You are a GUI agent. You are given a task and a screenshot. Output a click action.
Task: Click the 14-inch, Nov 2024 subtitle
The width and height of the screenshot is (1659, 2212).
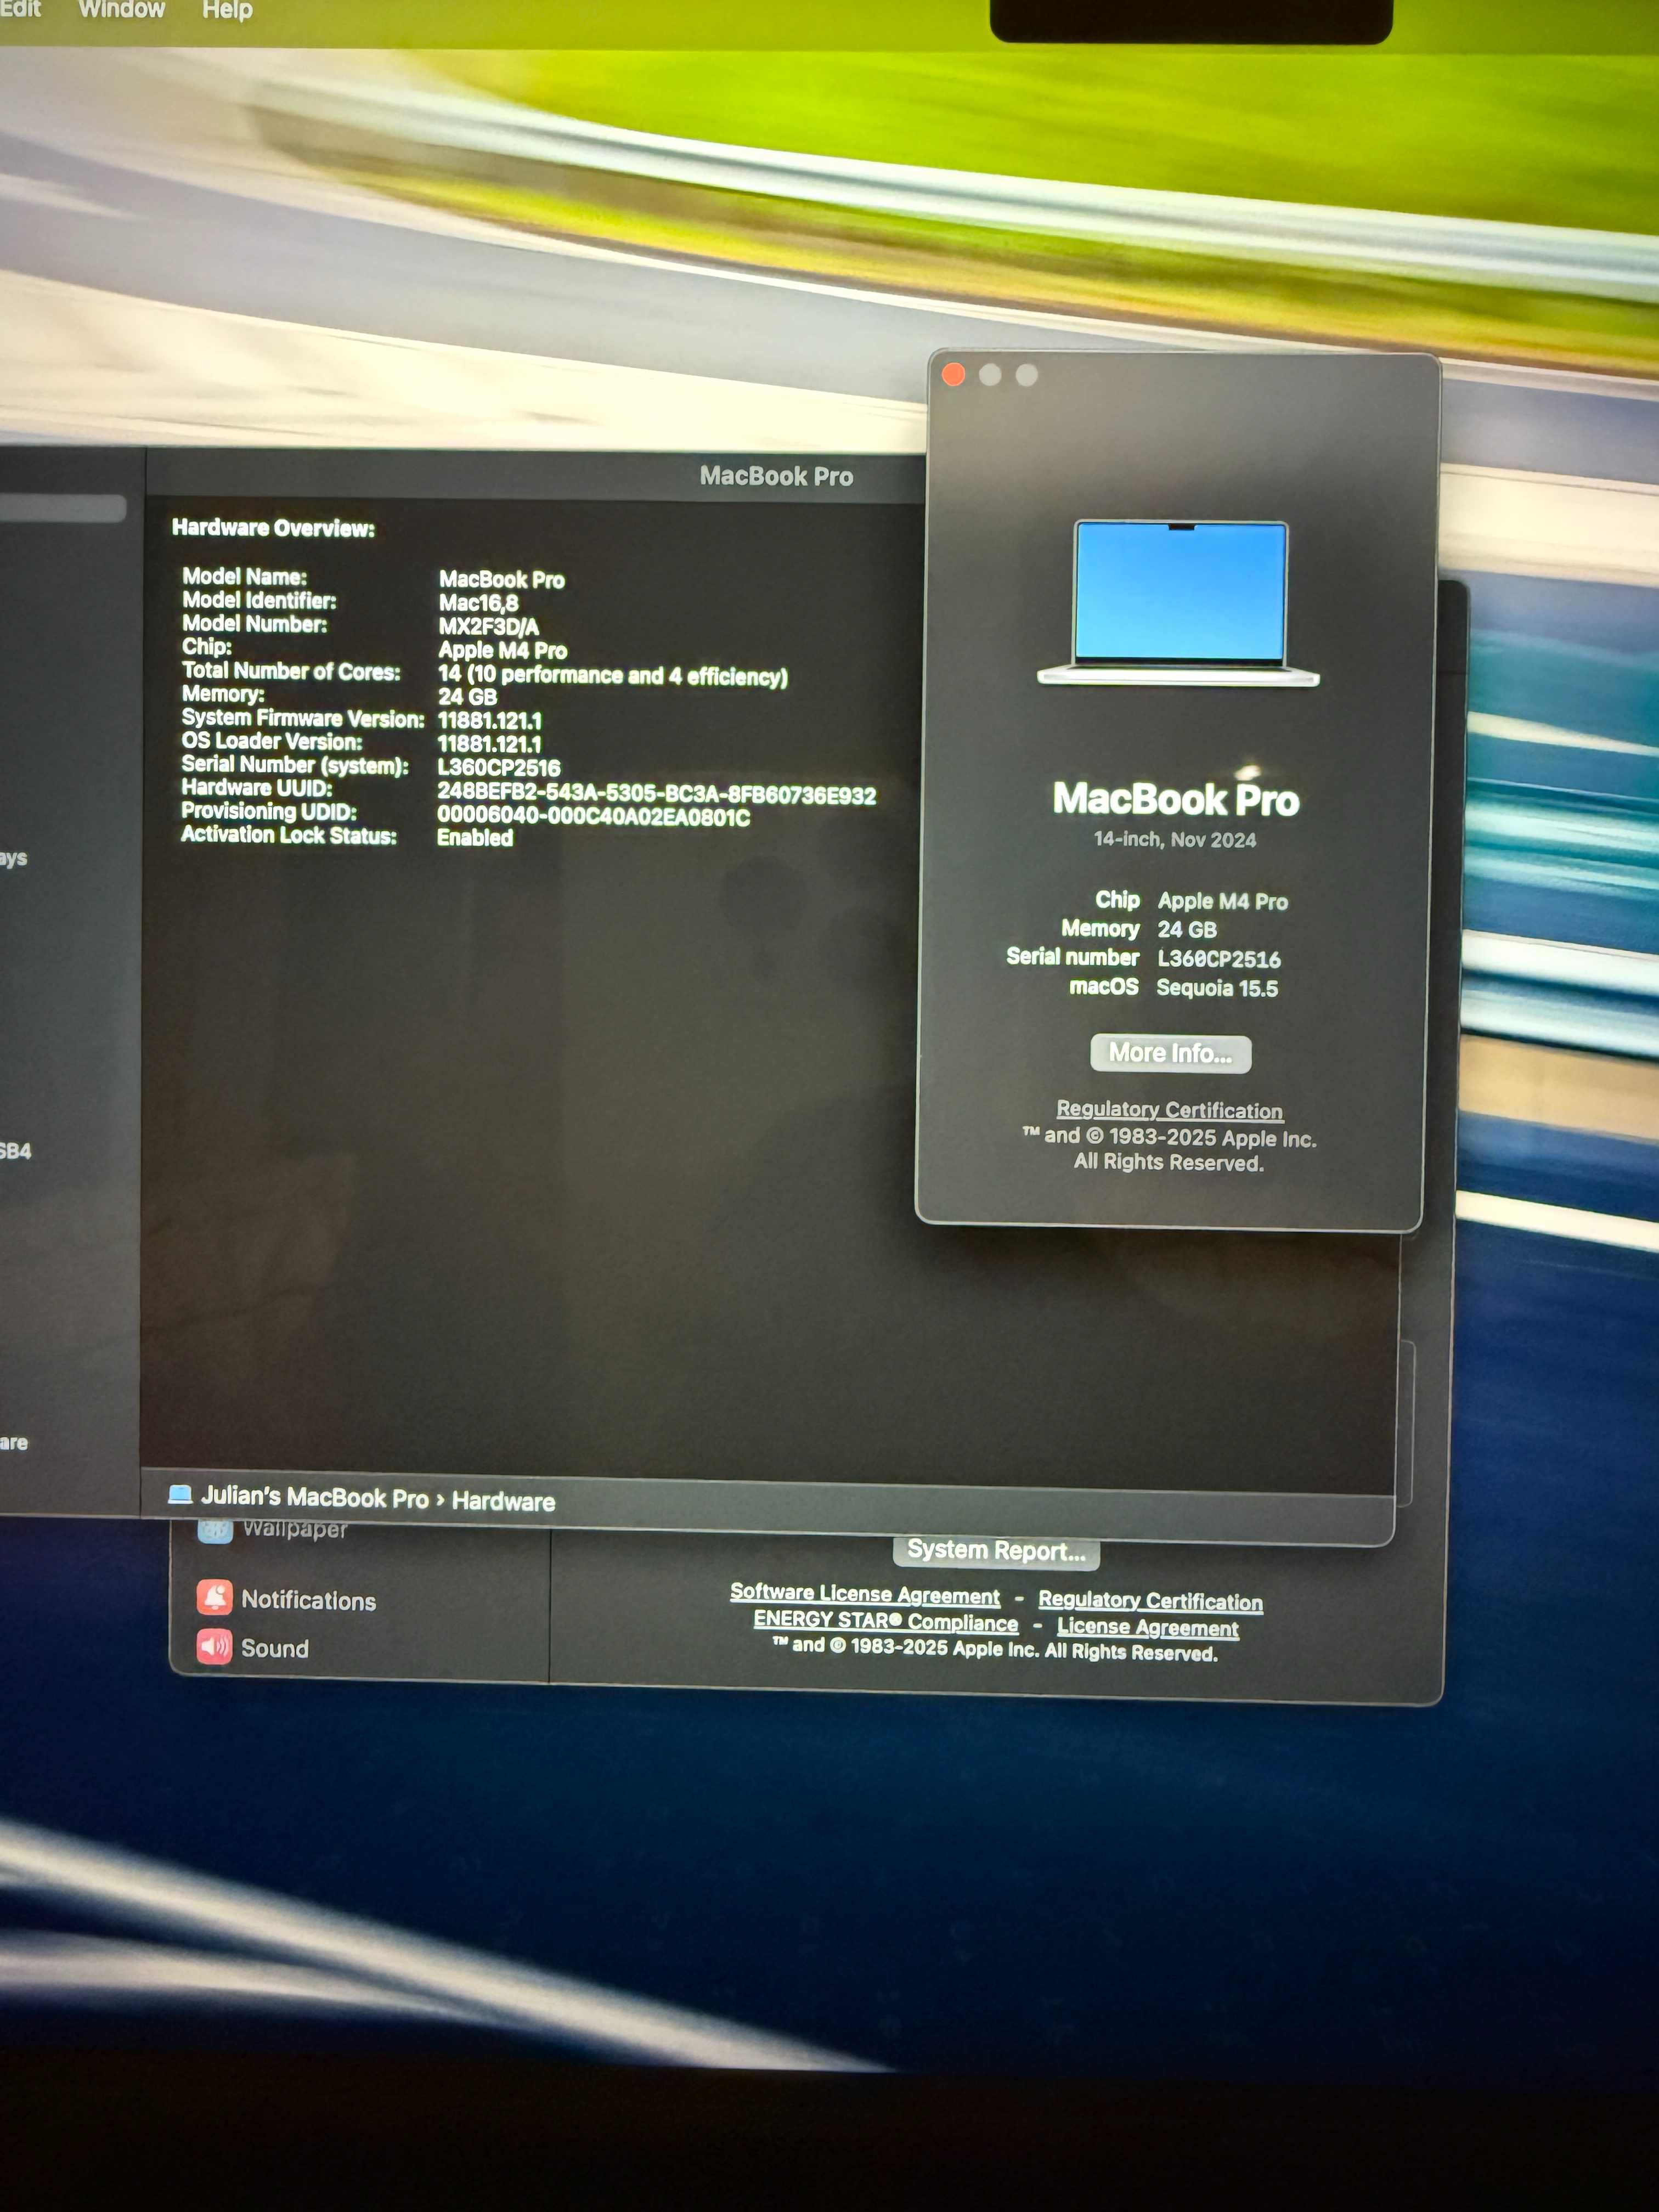(x=1174, y=839)
